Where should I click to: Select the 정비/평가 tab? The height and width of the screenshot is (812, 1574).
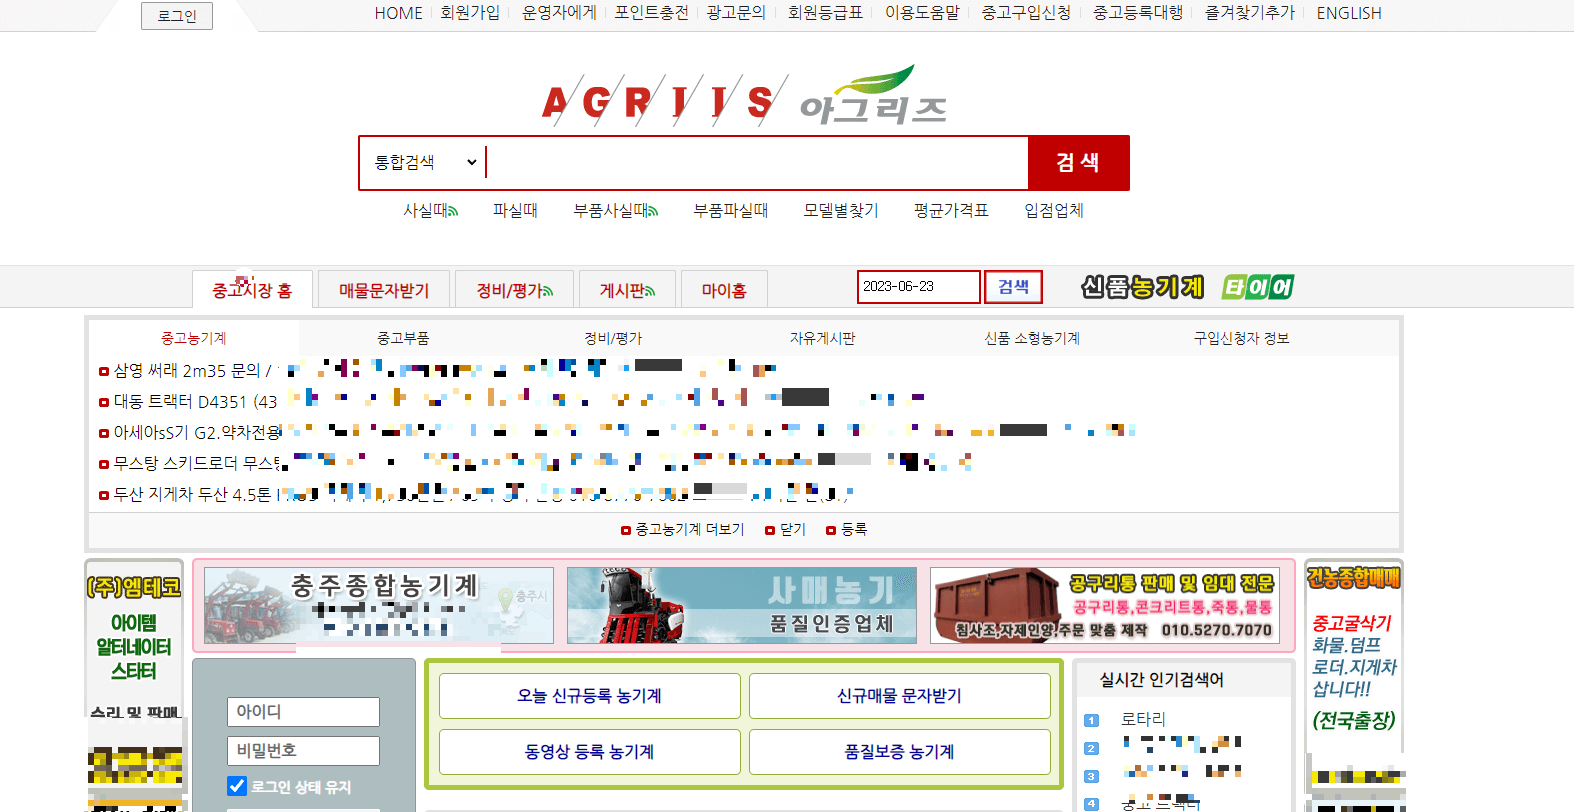point(514,290)
